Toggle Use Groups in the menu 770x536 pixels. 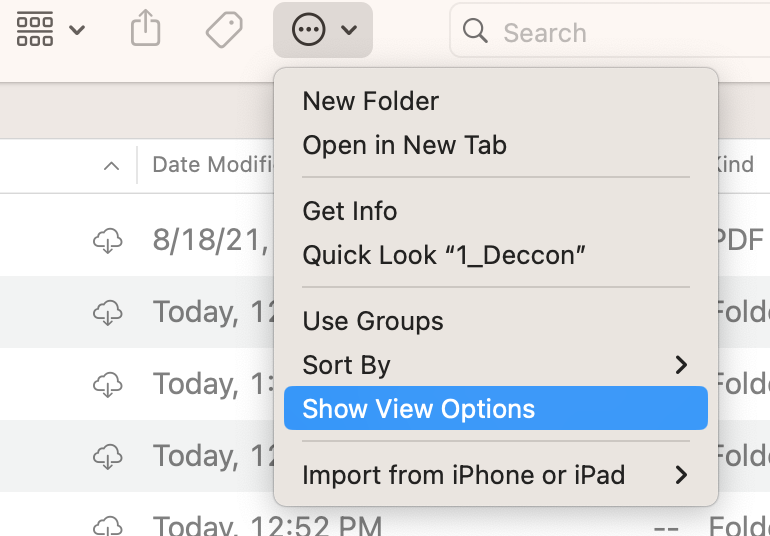(x=373, y=321)
